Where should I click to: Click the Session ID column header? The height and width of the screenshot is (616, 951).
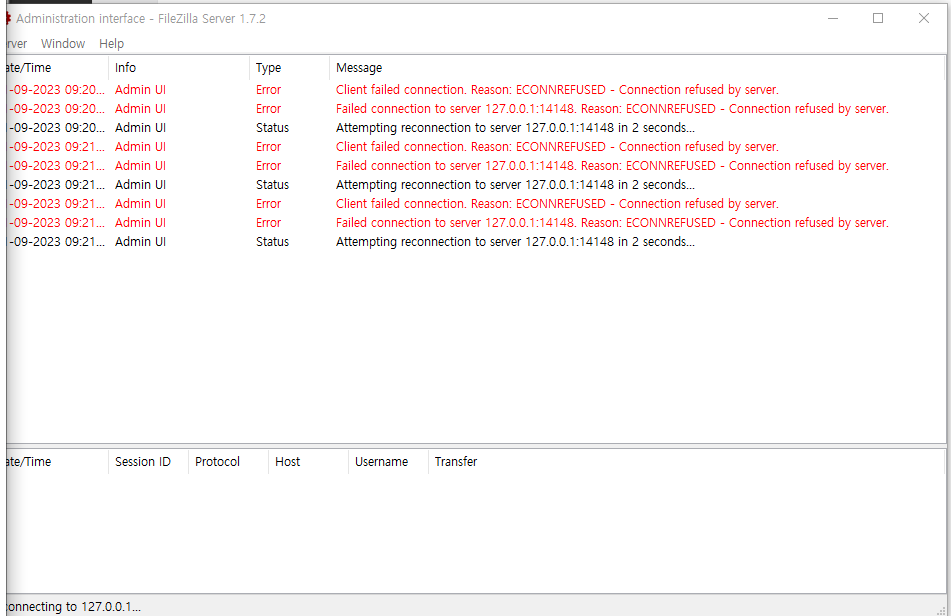point(148,461)
